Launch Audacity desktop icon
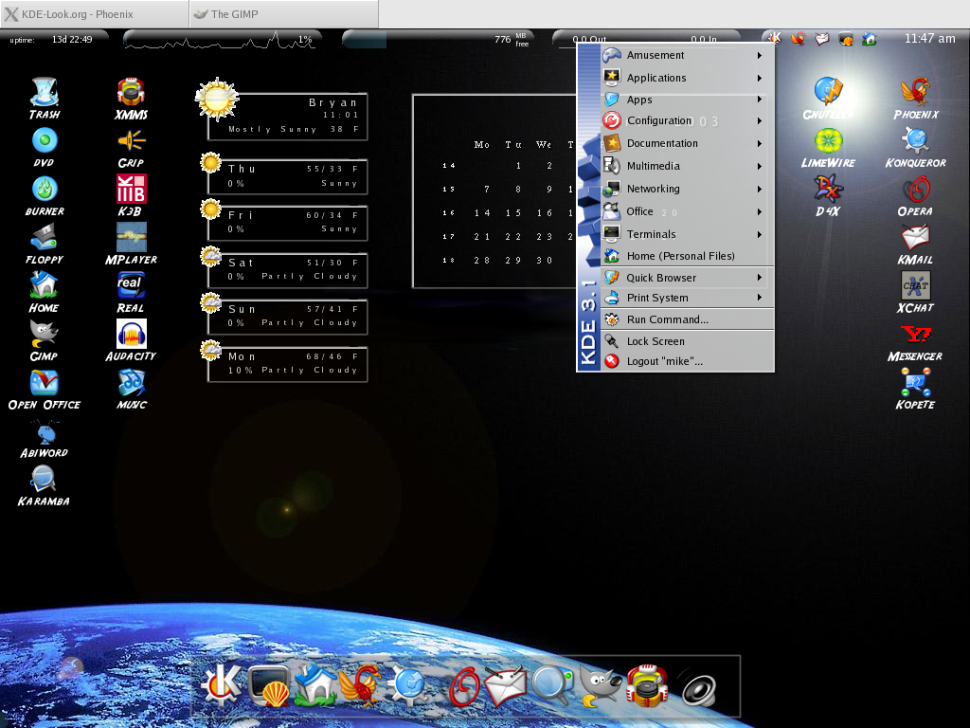Viewport: 970px width, 728px height. 131,340
